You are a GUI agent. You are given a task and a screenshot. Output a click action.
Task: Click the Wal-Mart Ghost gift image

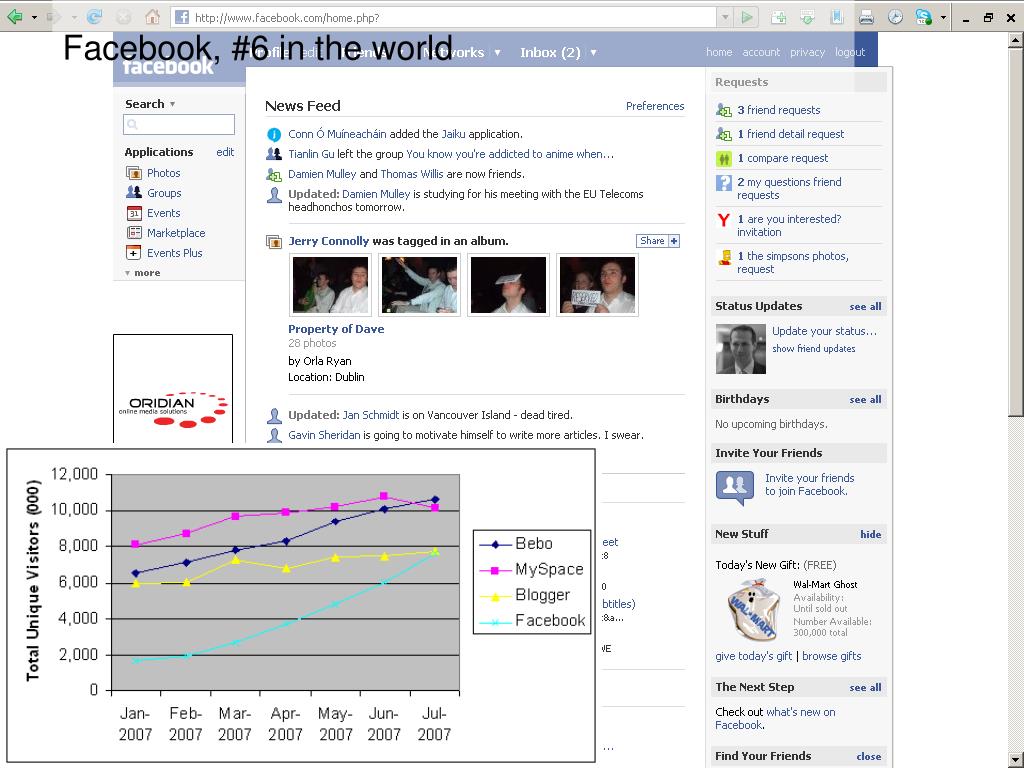click(x=754, y=610)
